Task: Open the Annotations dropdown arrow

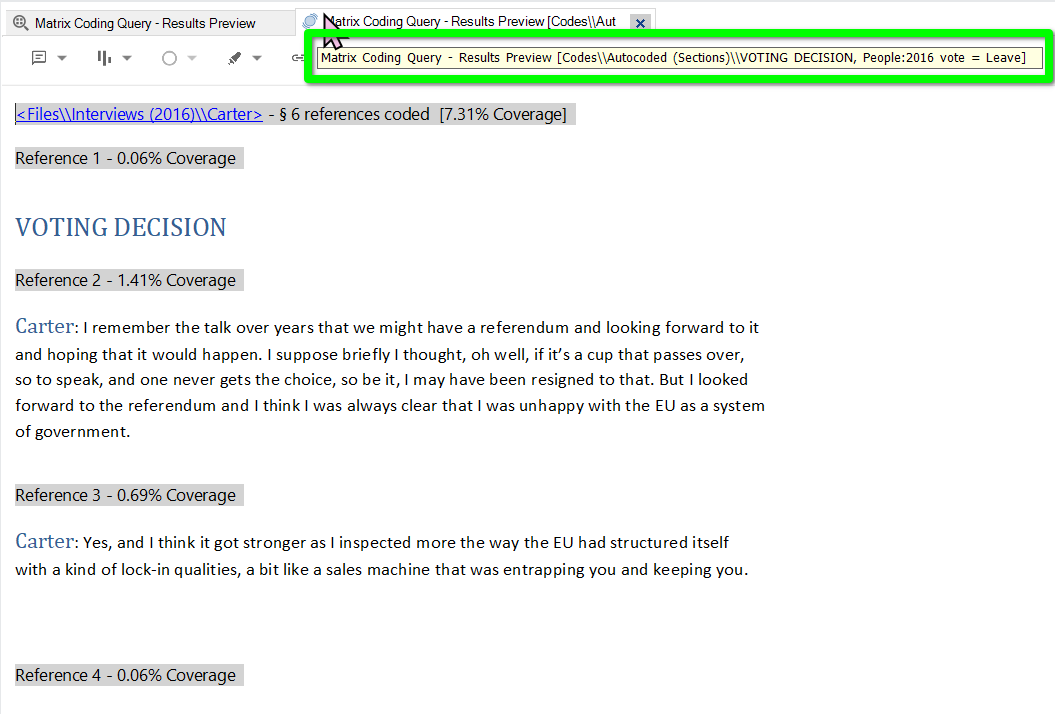Action: (x=62, y=58)
